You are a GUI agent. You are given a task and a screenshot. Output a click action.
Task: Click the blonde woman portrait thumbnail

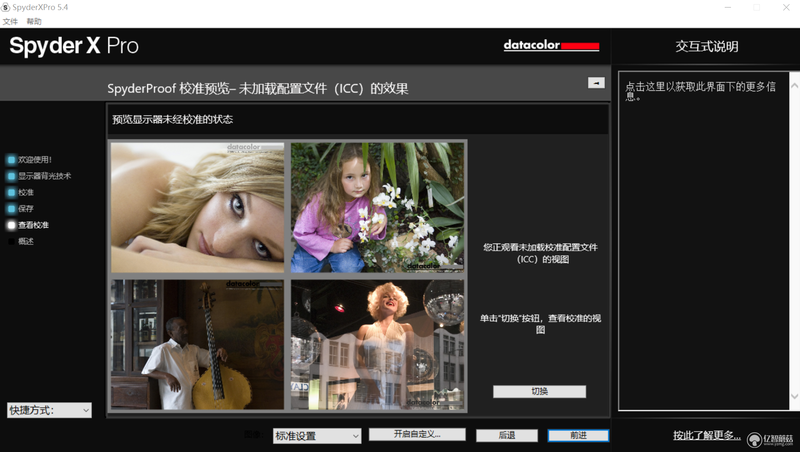pyautogui.click(x=197, y=207)
